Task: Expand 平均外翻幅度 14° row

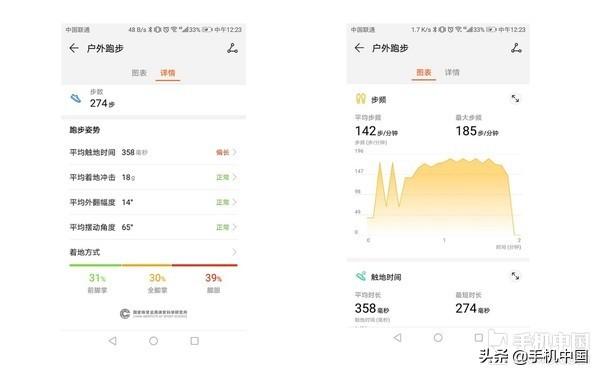Action: 153,202
